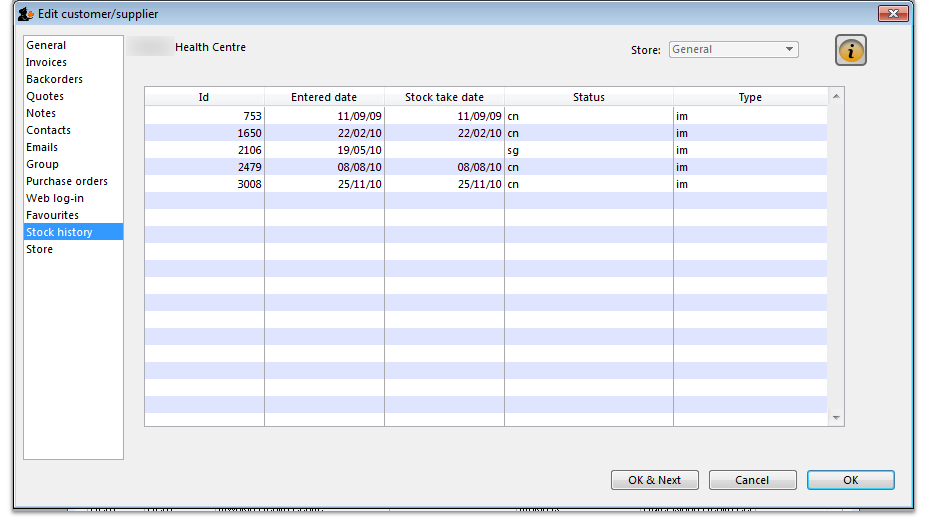
Task: Click the app icon in title bar
Action: pos(25,14)
